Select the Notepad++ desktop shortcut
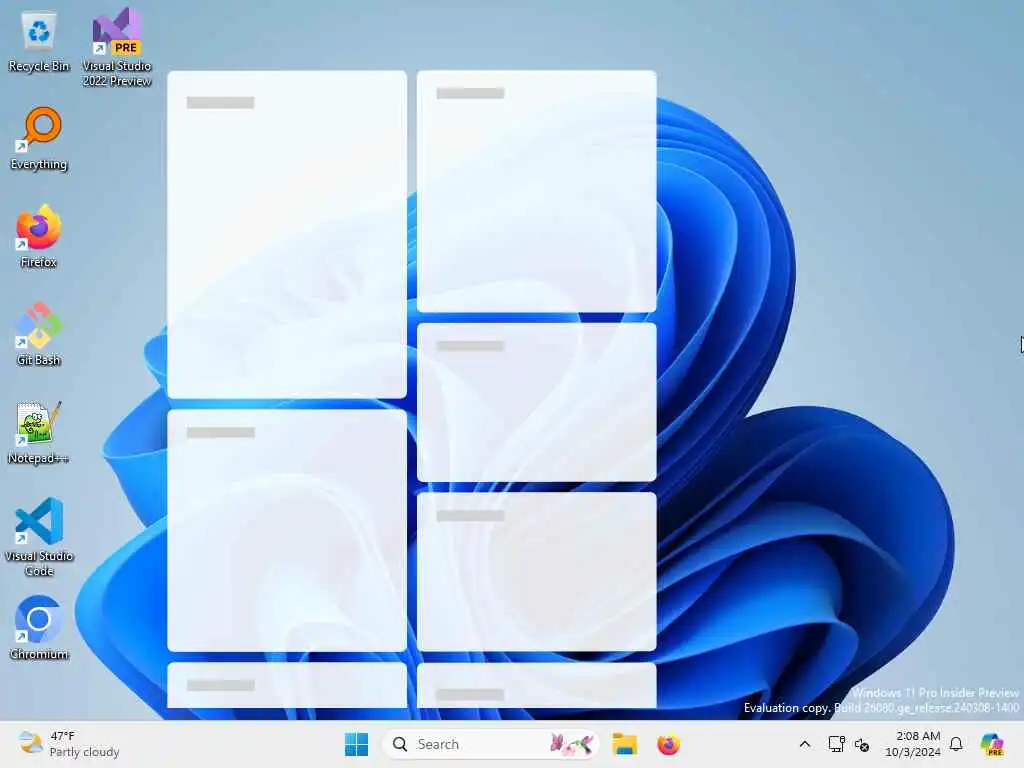Viewport: 1024px width, 768px height. pyautogui.click(x=39, y=432)
